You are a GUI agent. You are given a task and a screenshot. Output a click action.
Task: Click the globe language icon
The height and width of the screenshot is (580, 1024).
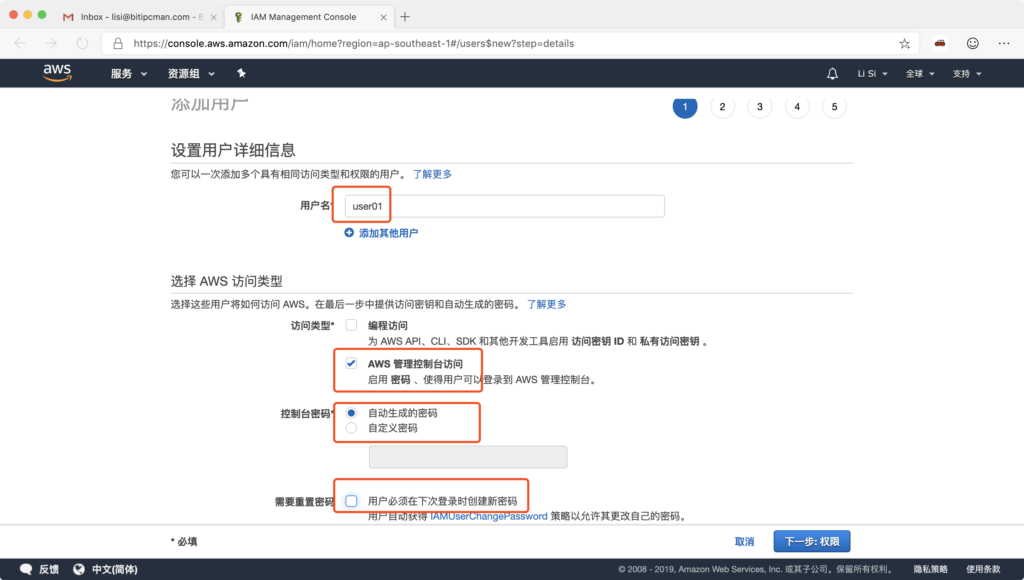pyautogui.click(x=78, y=569)
